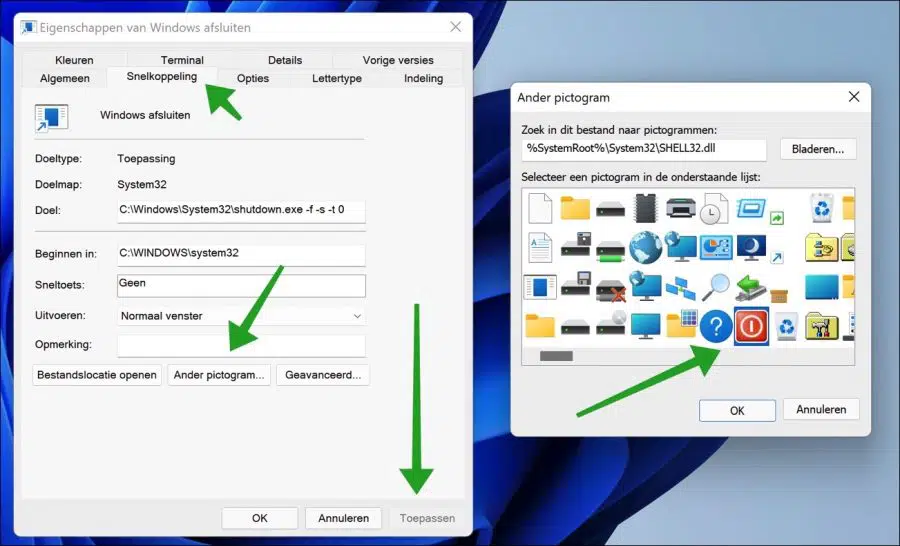Select the Snelkoppeling tab
The image size is (900, 546).
tap(162, 76)
